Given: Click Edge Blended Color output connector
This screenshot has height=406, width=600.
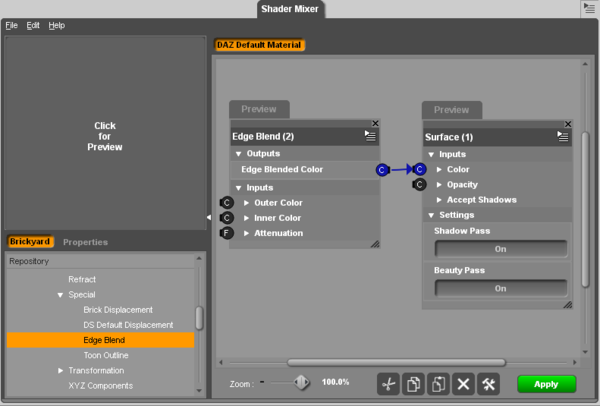Looking at the screenshot, I should 382,170.
